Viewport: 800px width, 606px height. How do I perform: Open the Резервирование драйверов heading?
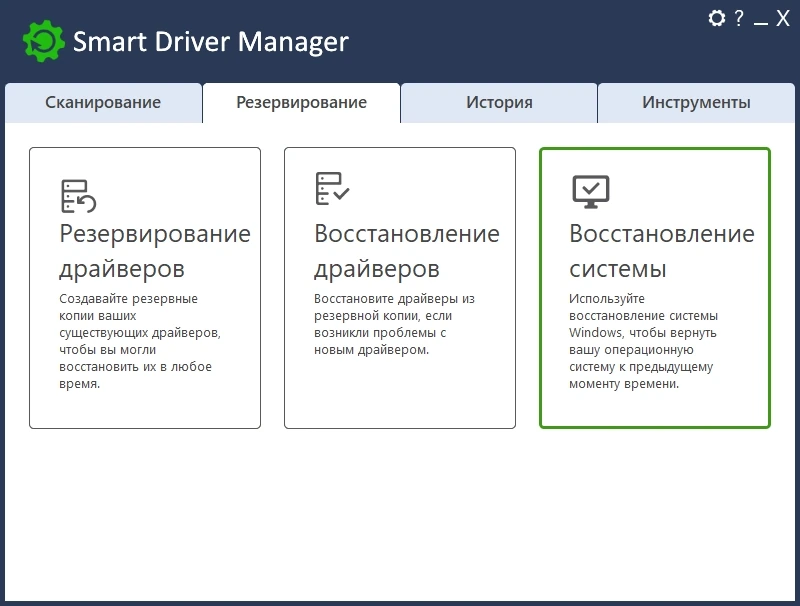[155, 251]
